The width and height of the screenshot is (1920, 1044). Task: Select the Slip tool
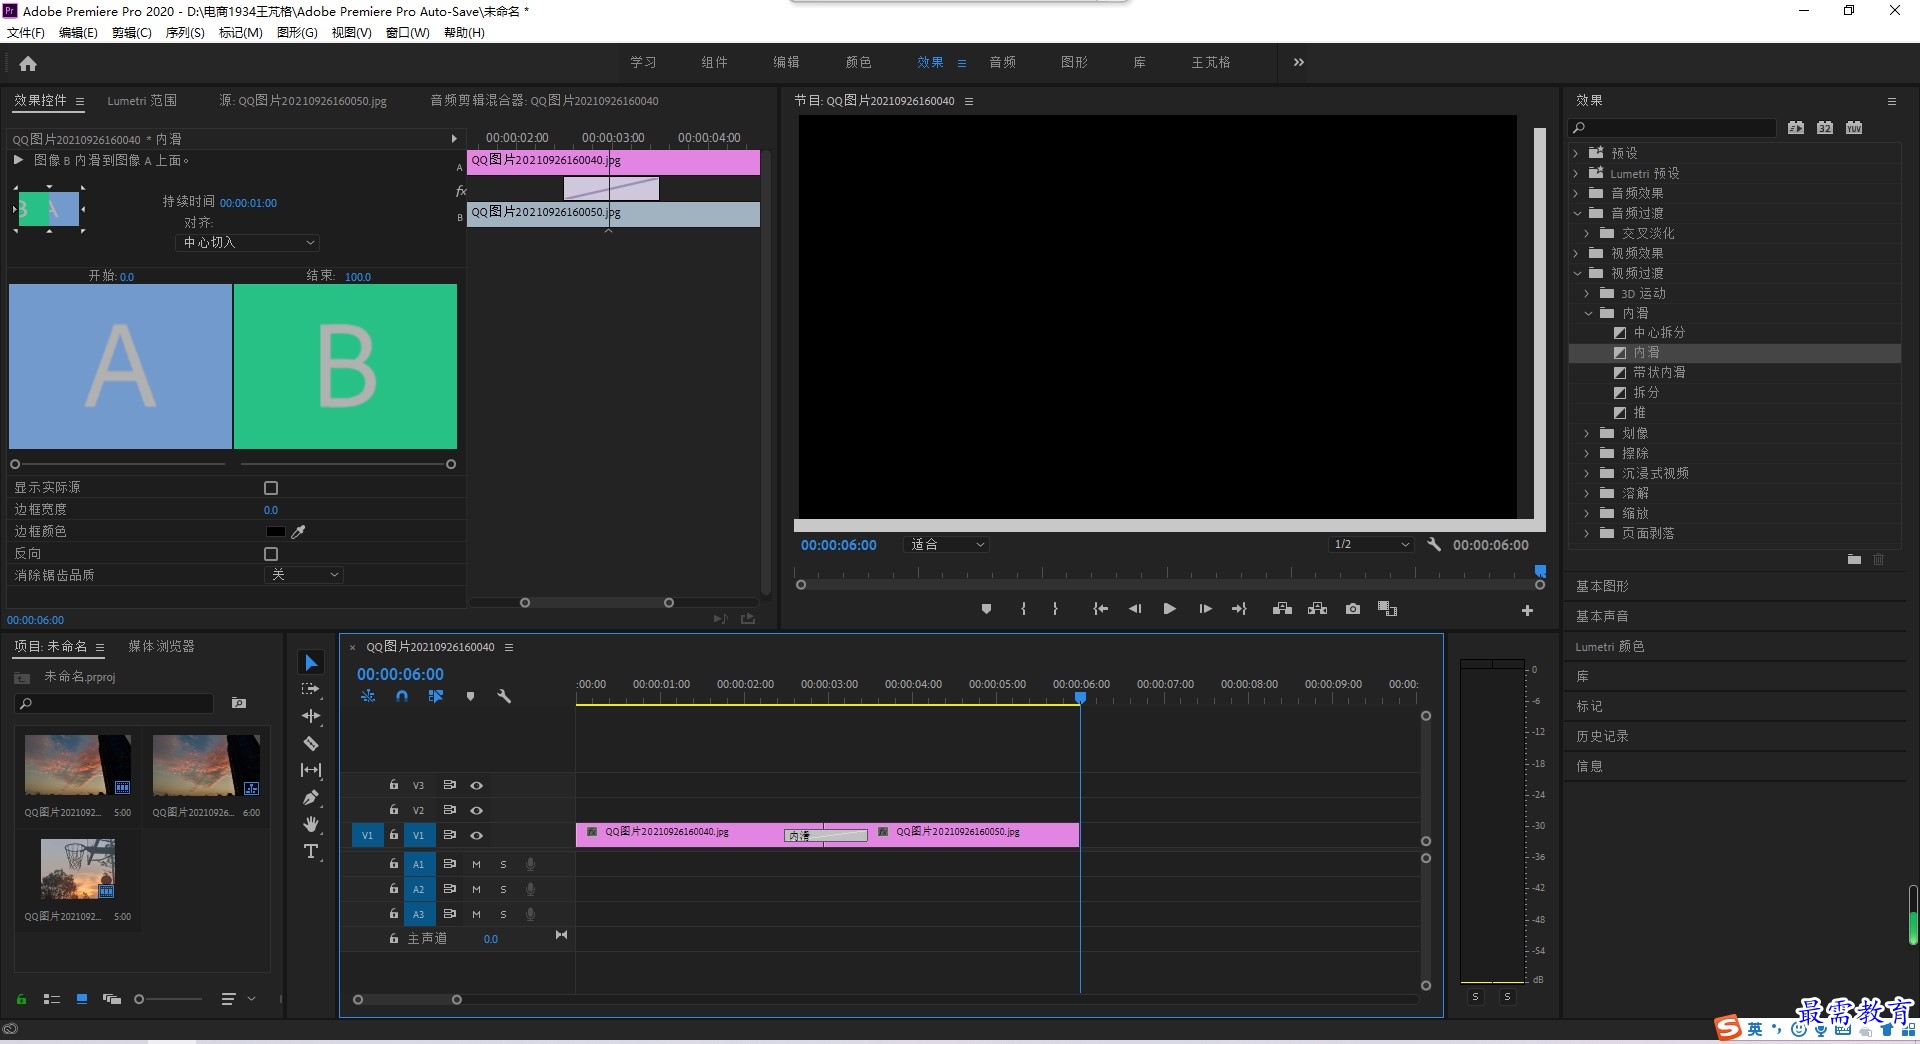pyautogui.click(x=311, y=770)
